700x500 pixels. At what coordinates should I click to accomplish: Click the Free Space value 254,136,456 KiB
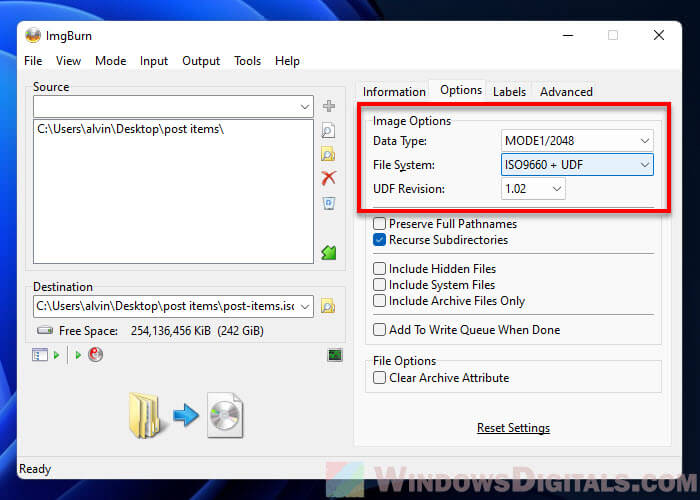click(x=171, y=331)
